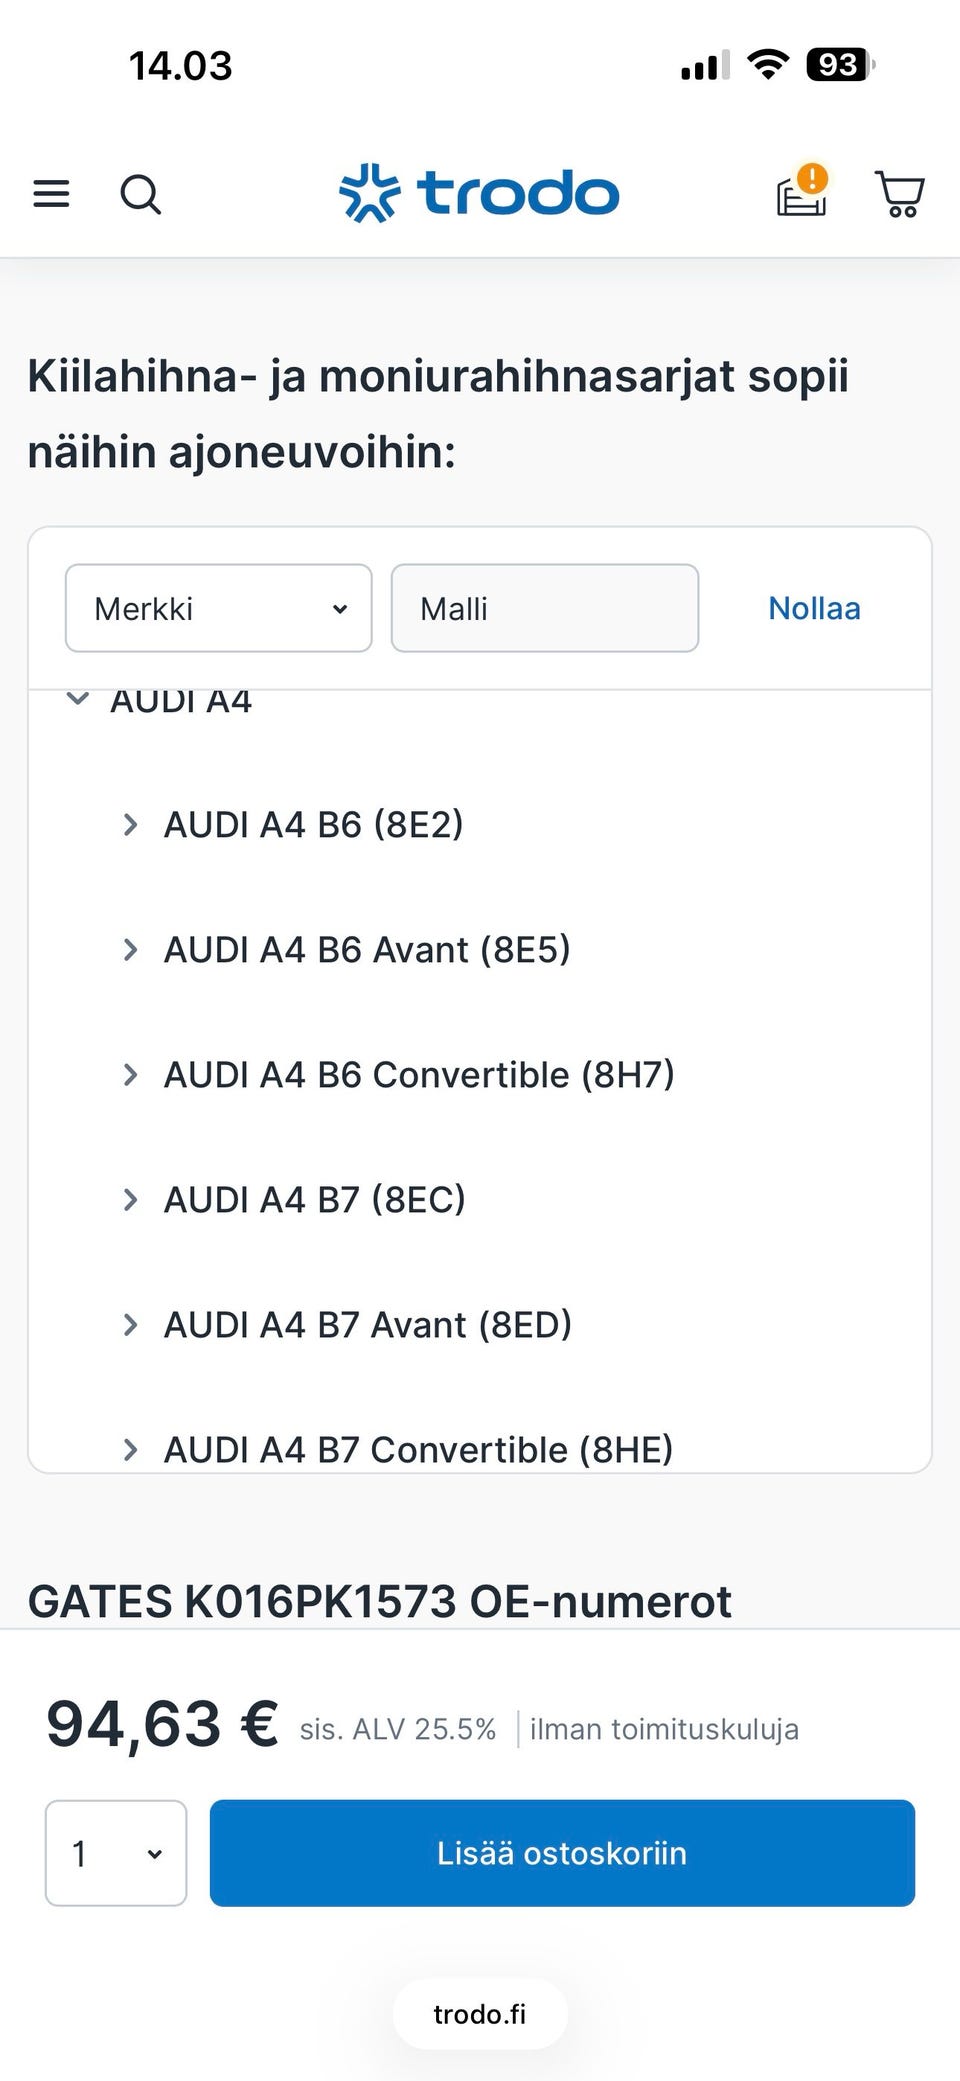Expand AUDI A4 B6 (8E2)
The height and width of the screenshot is (2081, 960).
point(130,825)
